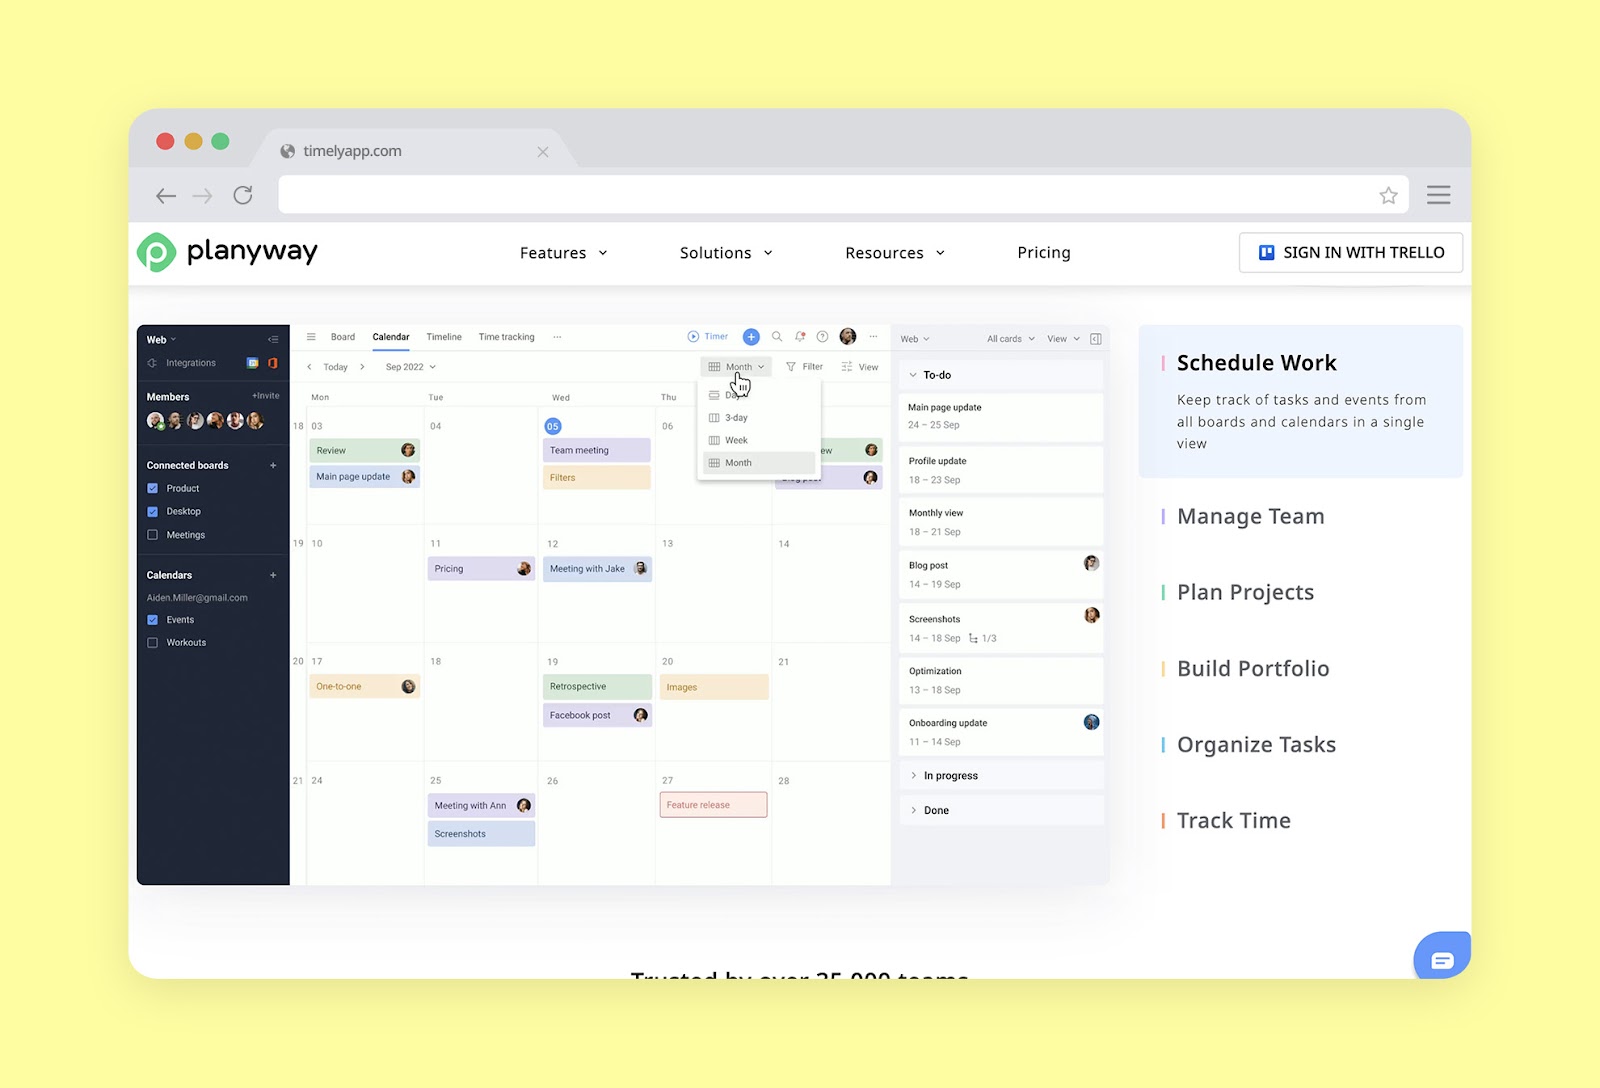Open help with the question mark icon
The image size is (1600, 1088).
[x=822, y=338]
